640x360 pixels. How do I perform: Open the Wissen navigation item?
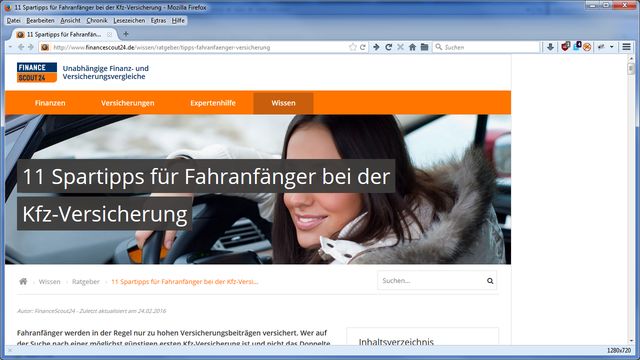click(x=283, y=103)
